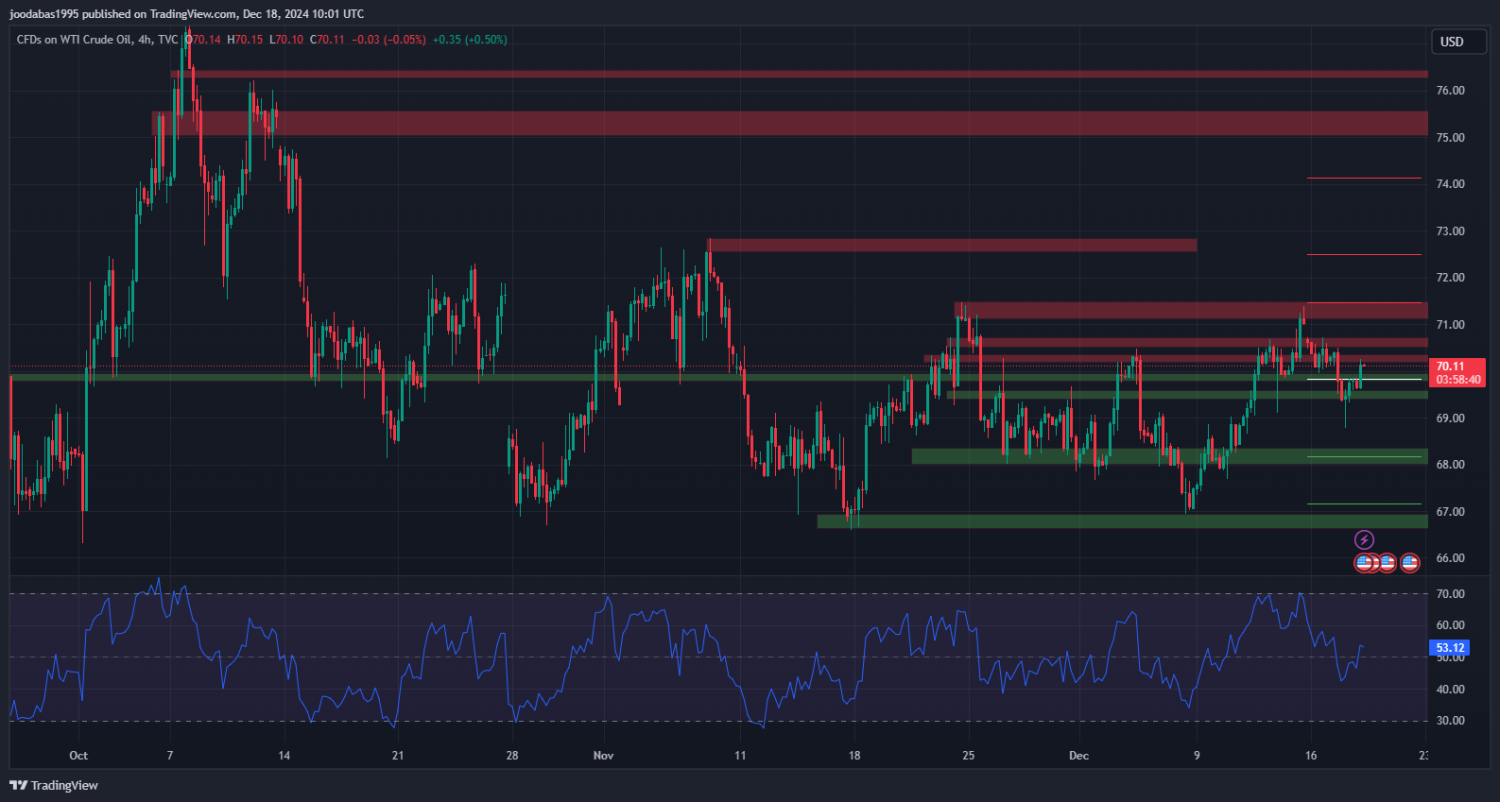Image resolution: width=1500 pixels, height=802 pixels.
Task: Click the '25' date label on the time axis
Action: point(968,755)
